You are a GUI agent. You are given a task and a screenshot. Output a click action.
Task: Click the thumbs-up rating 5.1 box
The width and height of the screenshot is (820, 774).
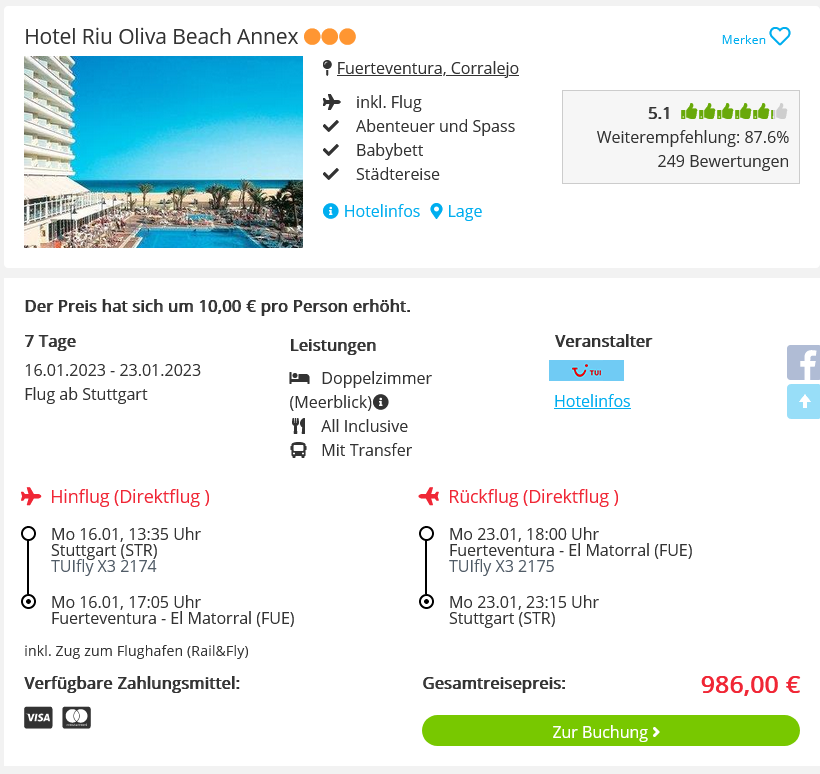tap(681, 137)
